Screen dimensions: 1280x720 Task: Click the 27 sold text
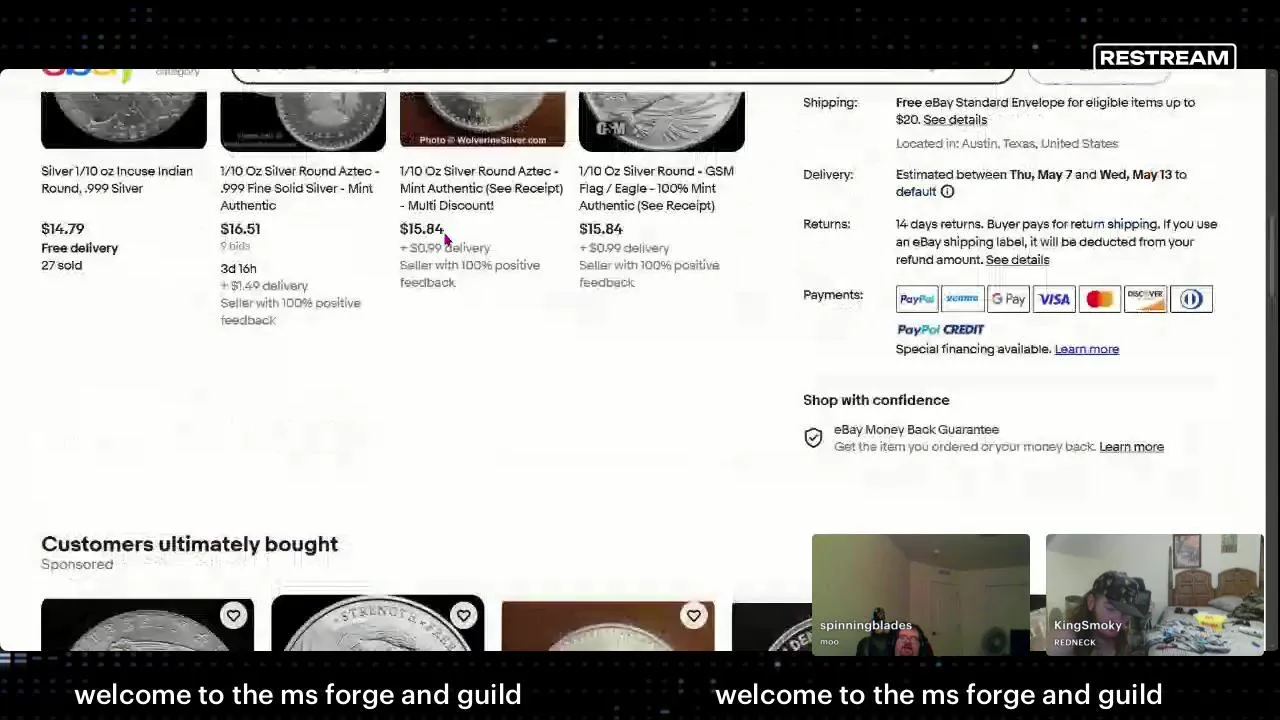pos(62,266)
